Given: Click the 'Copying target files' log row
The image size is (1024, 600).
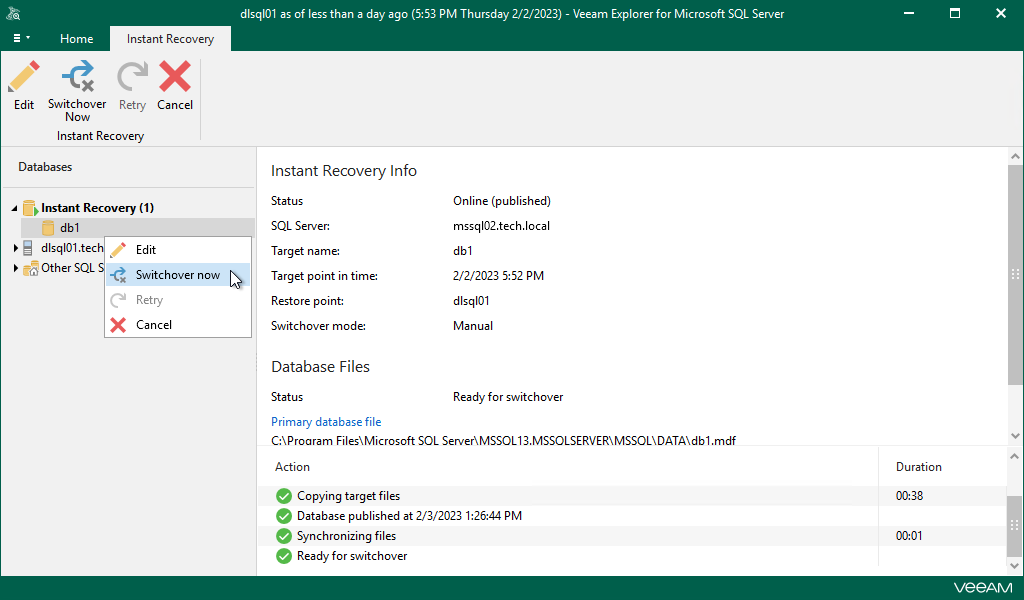Looking at the screenshot, I should coord(632,496).
